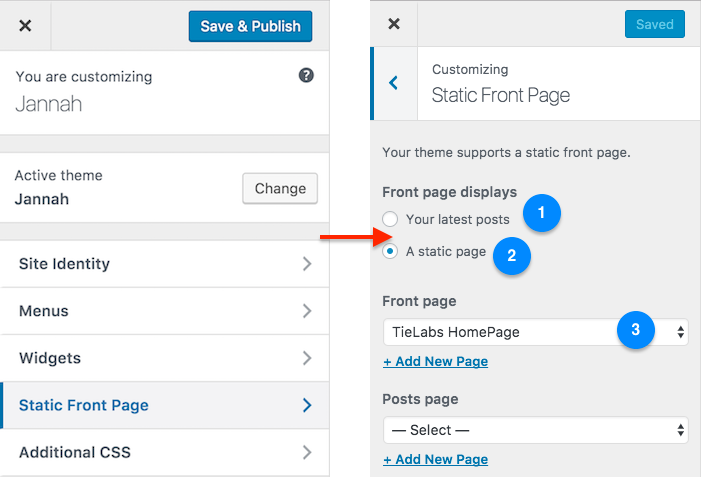
Task: Click the blue number 2 annotation badge
Action: pyautogui.click(x=512, y=256)
